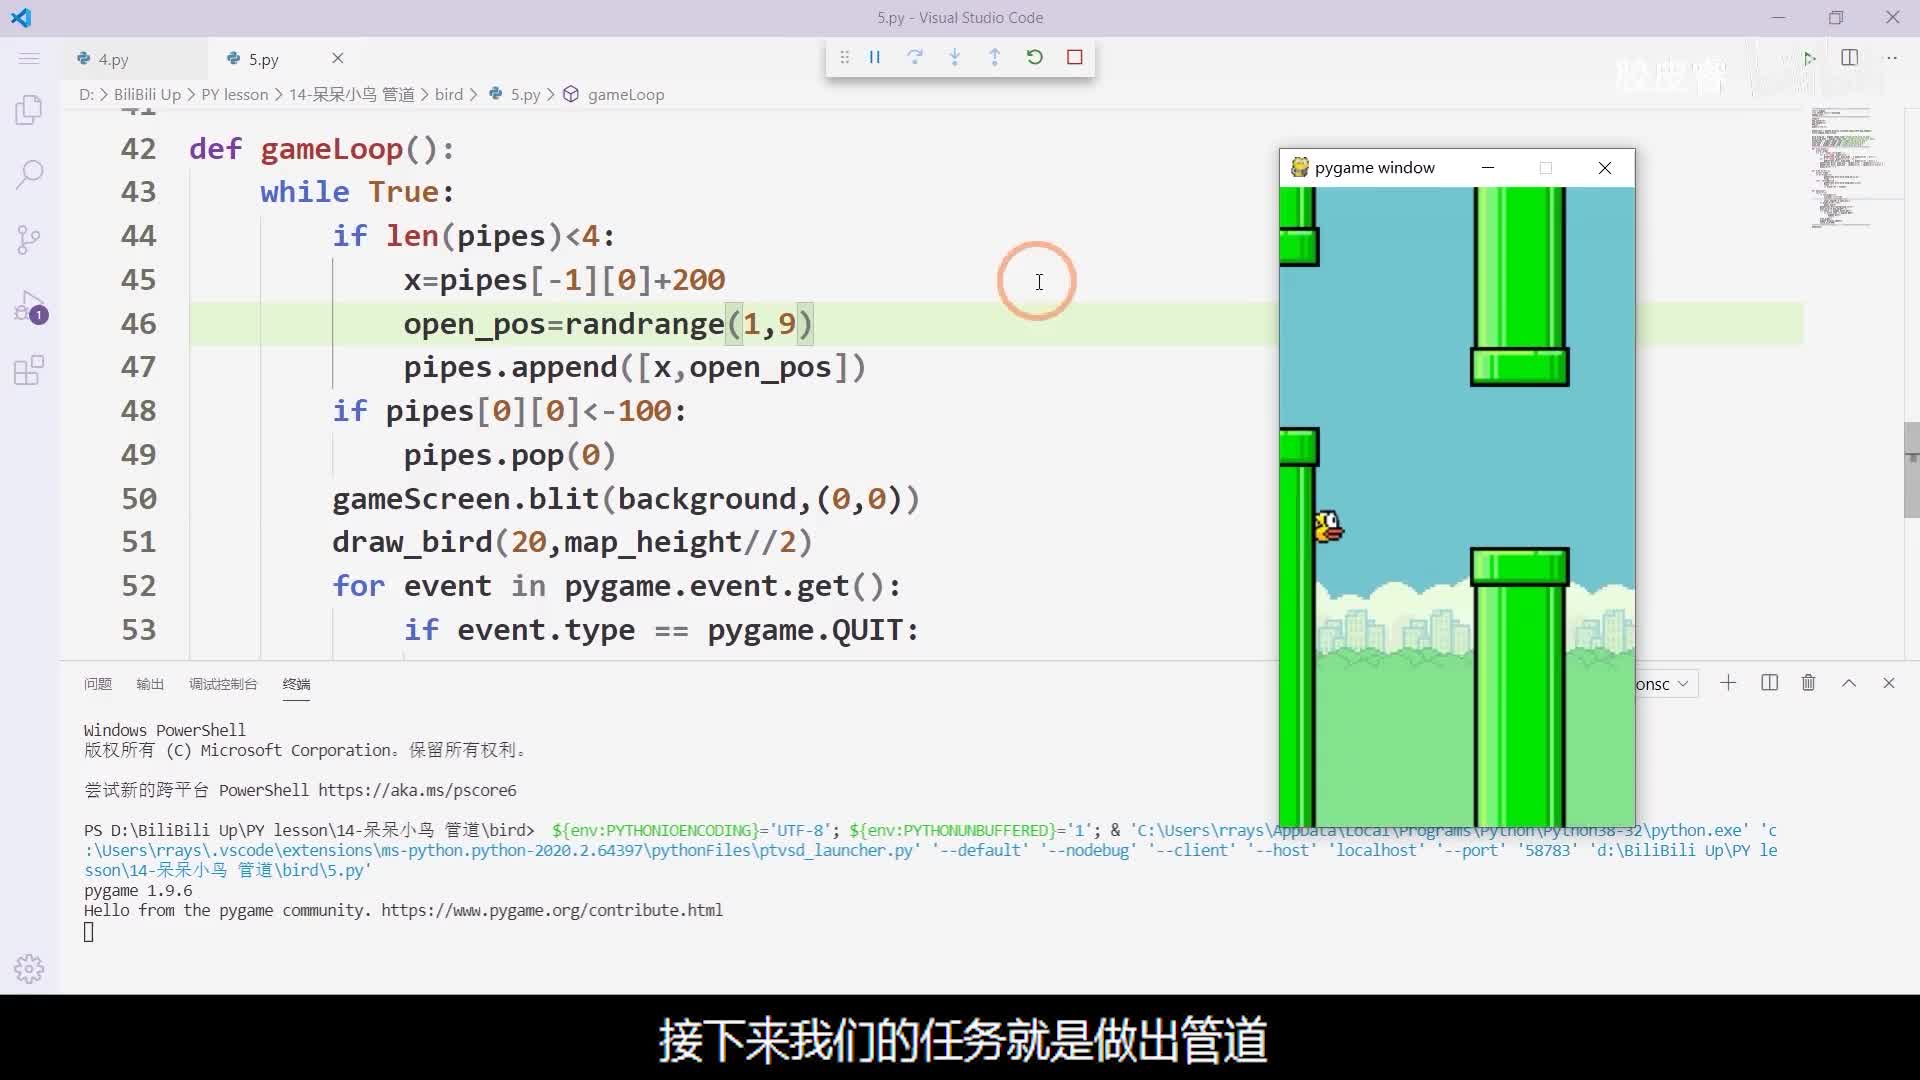The image size is (1920, 1080).
Task: Split the editor to the right
Action: point(1850,58)
